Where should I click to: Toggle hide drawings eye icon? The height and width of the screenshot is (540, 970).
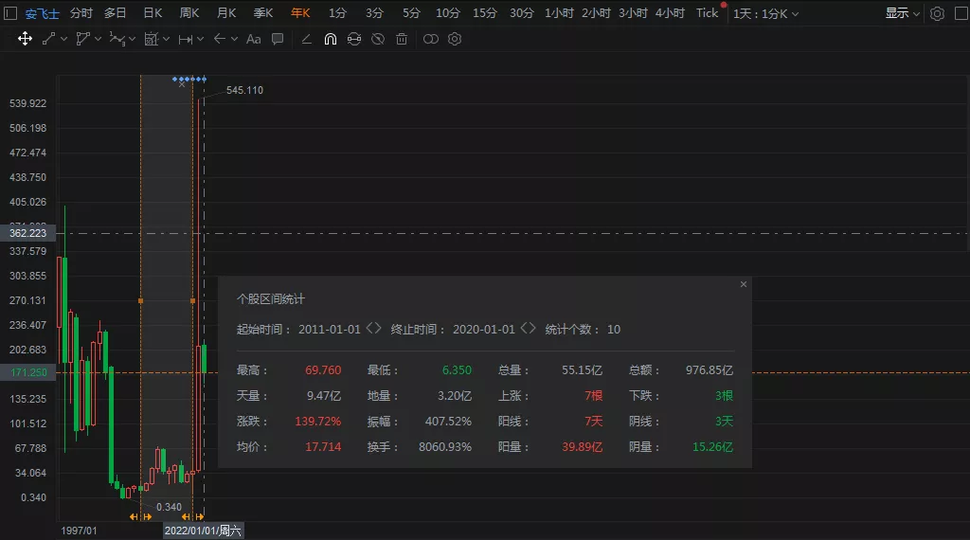coord(378,39)
